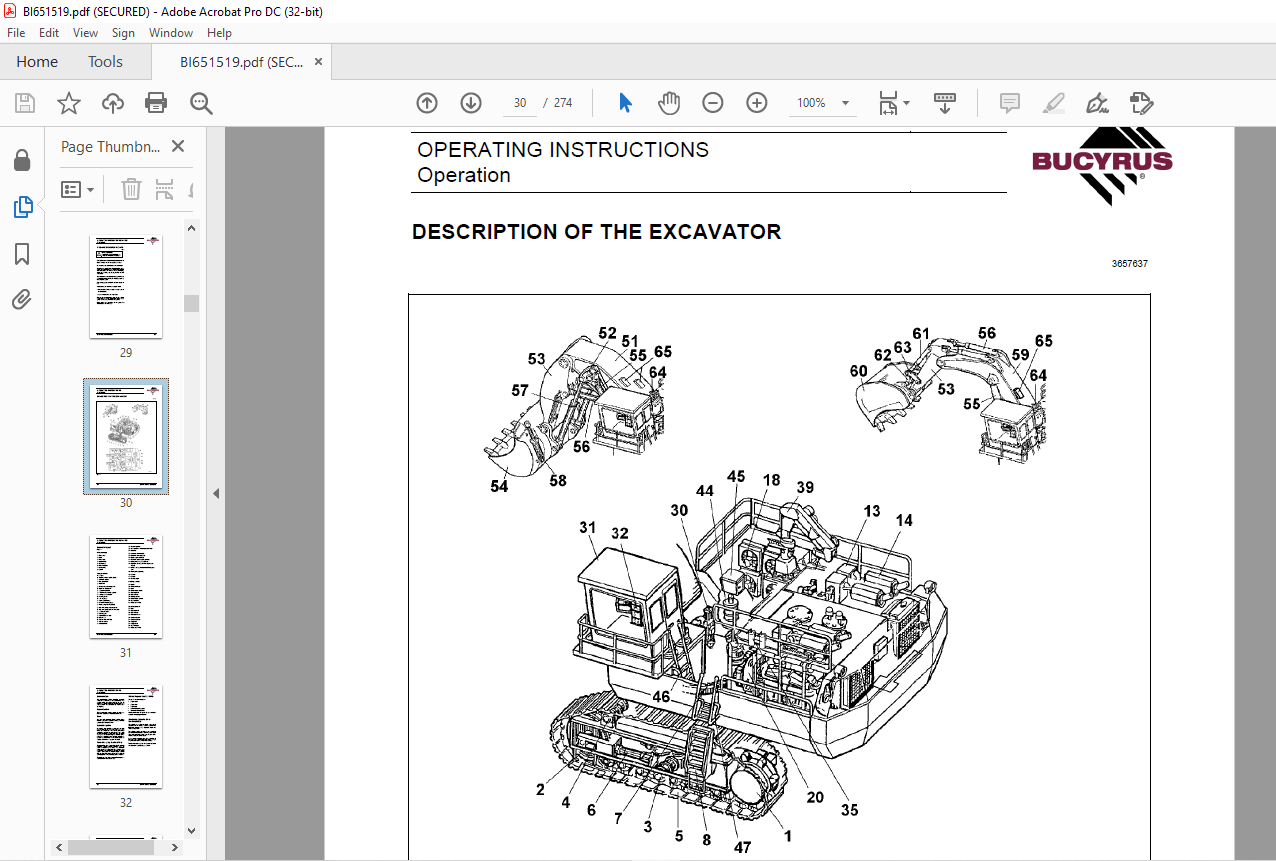
Task: Click thumbnails scroll down arrow
Action: point(191,830)
